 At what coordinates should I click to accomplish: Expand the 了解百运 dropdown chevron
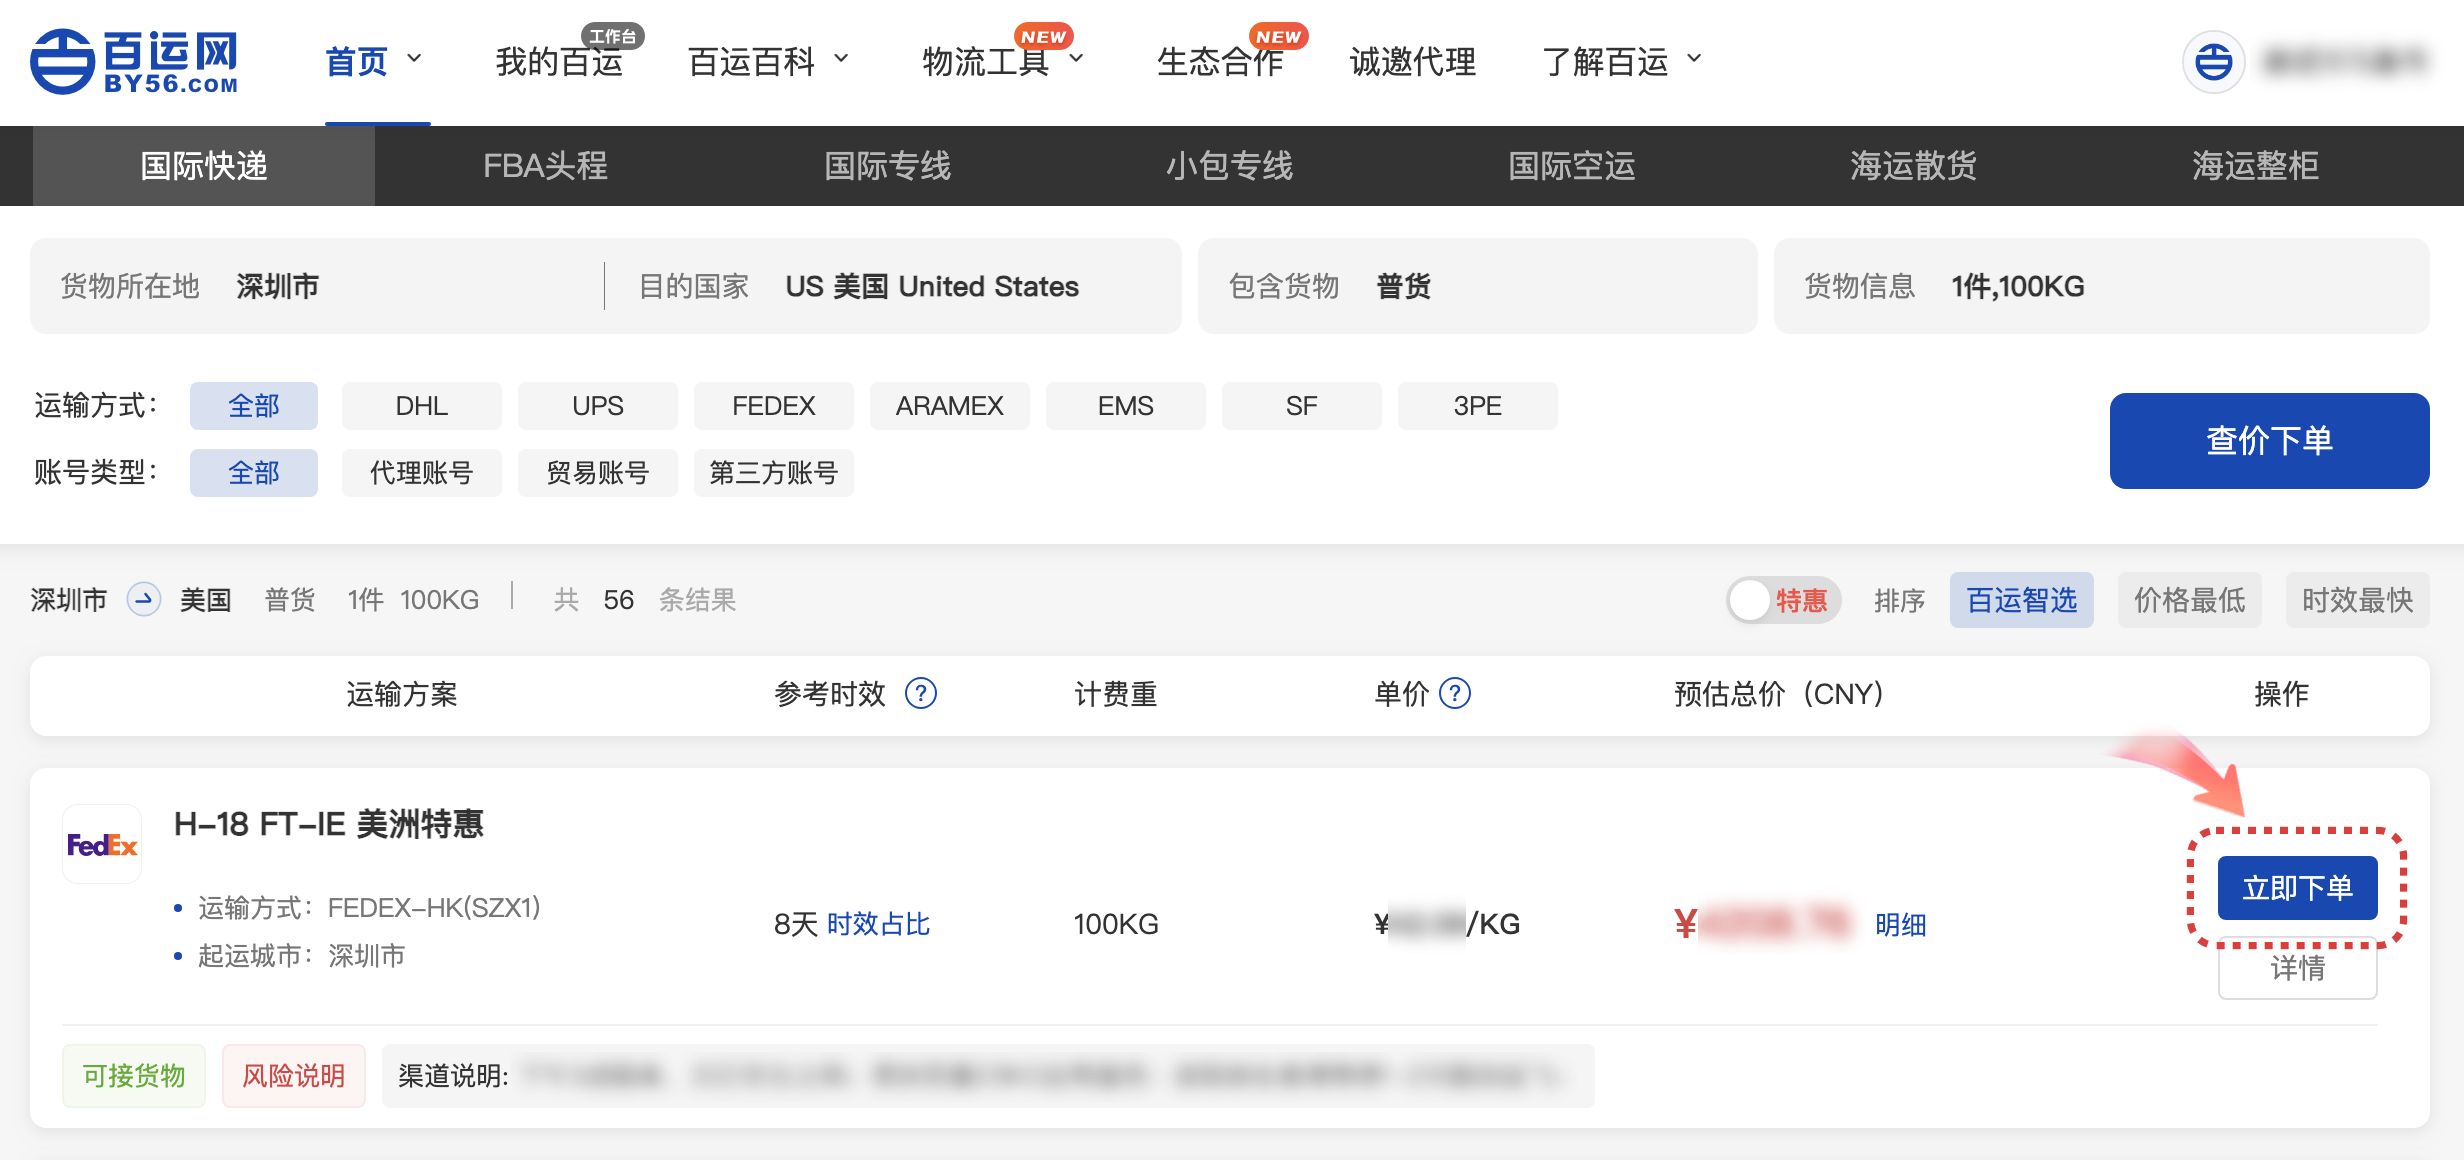click(1694, 60)
